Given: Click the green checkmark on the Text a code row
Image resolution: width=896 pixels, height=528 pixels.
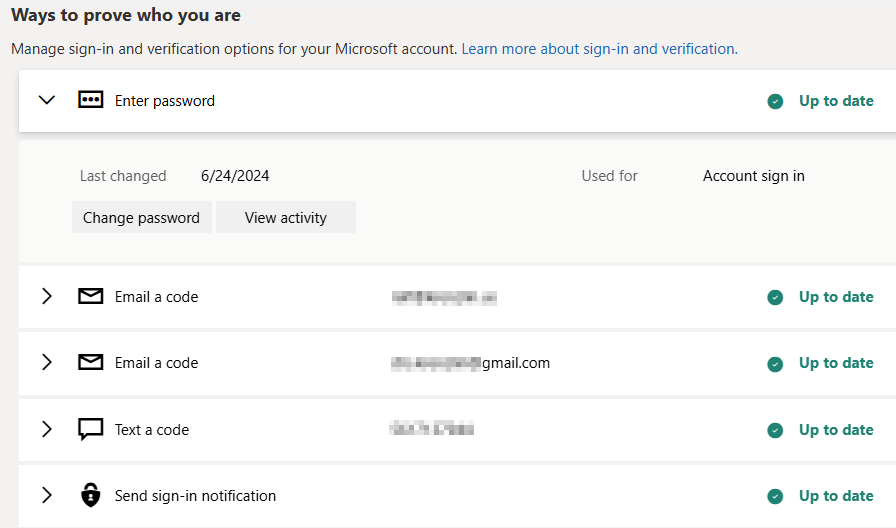Looking at the screenshot, I should coord(775,430).
